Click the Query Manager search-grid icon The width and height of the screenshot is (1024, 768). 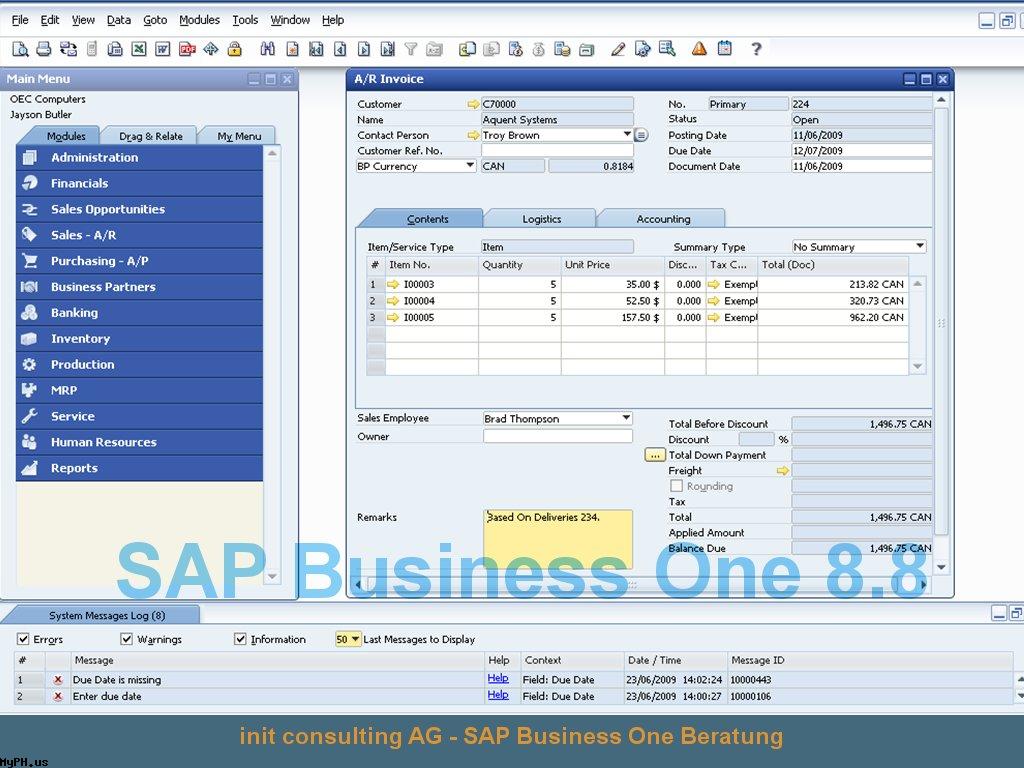pos(667,49)
